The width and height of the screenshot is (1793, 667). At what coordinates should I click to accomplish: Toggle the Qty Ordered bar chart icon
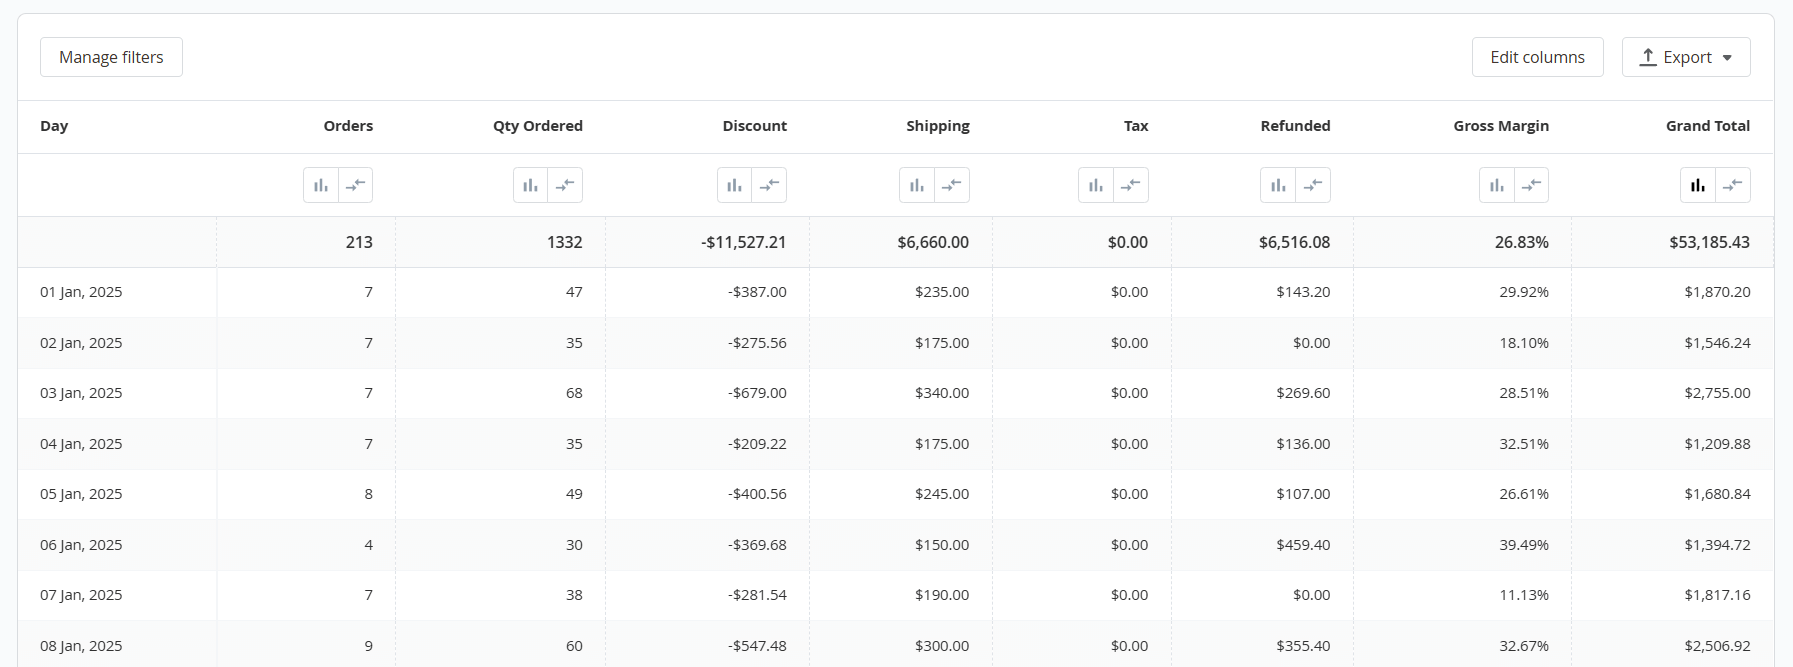(x=531, y=185)
